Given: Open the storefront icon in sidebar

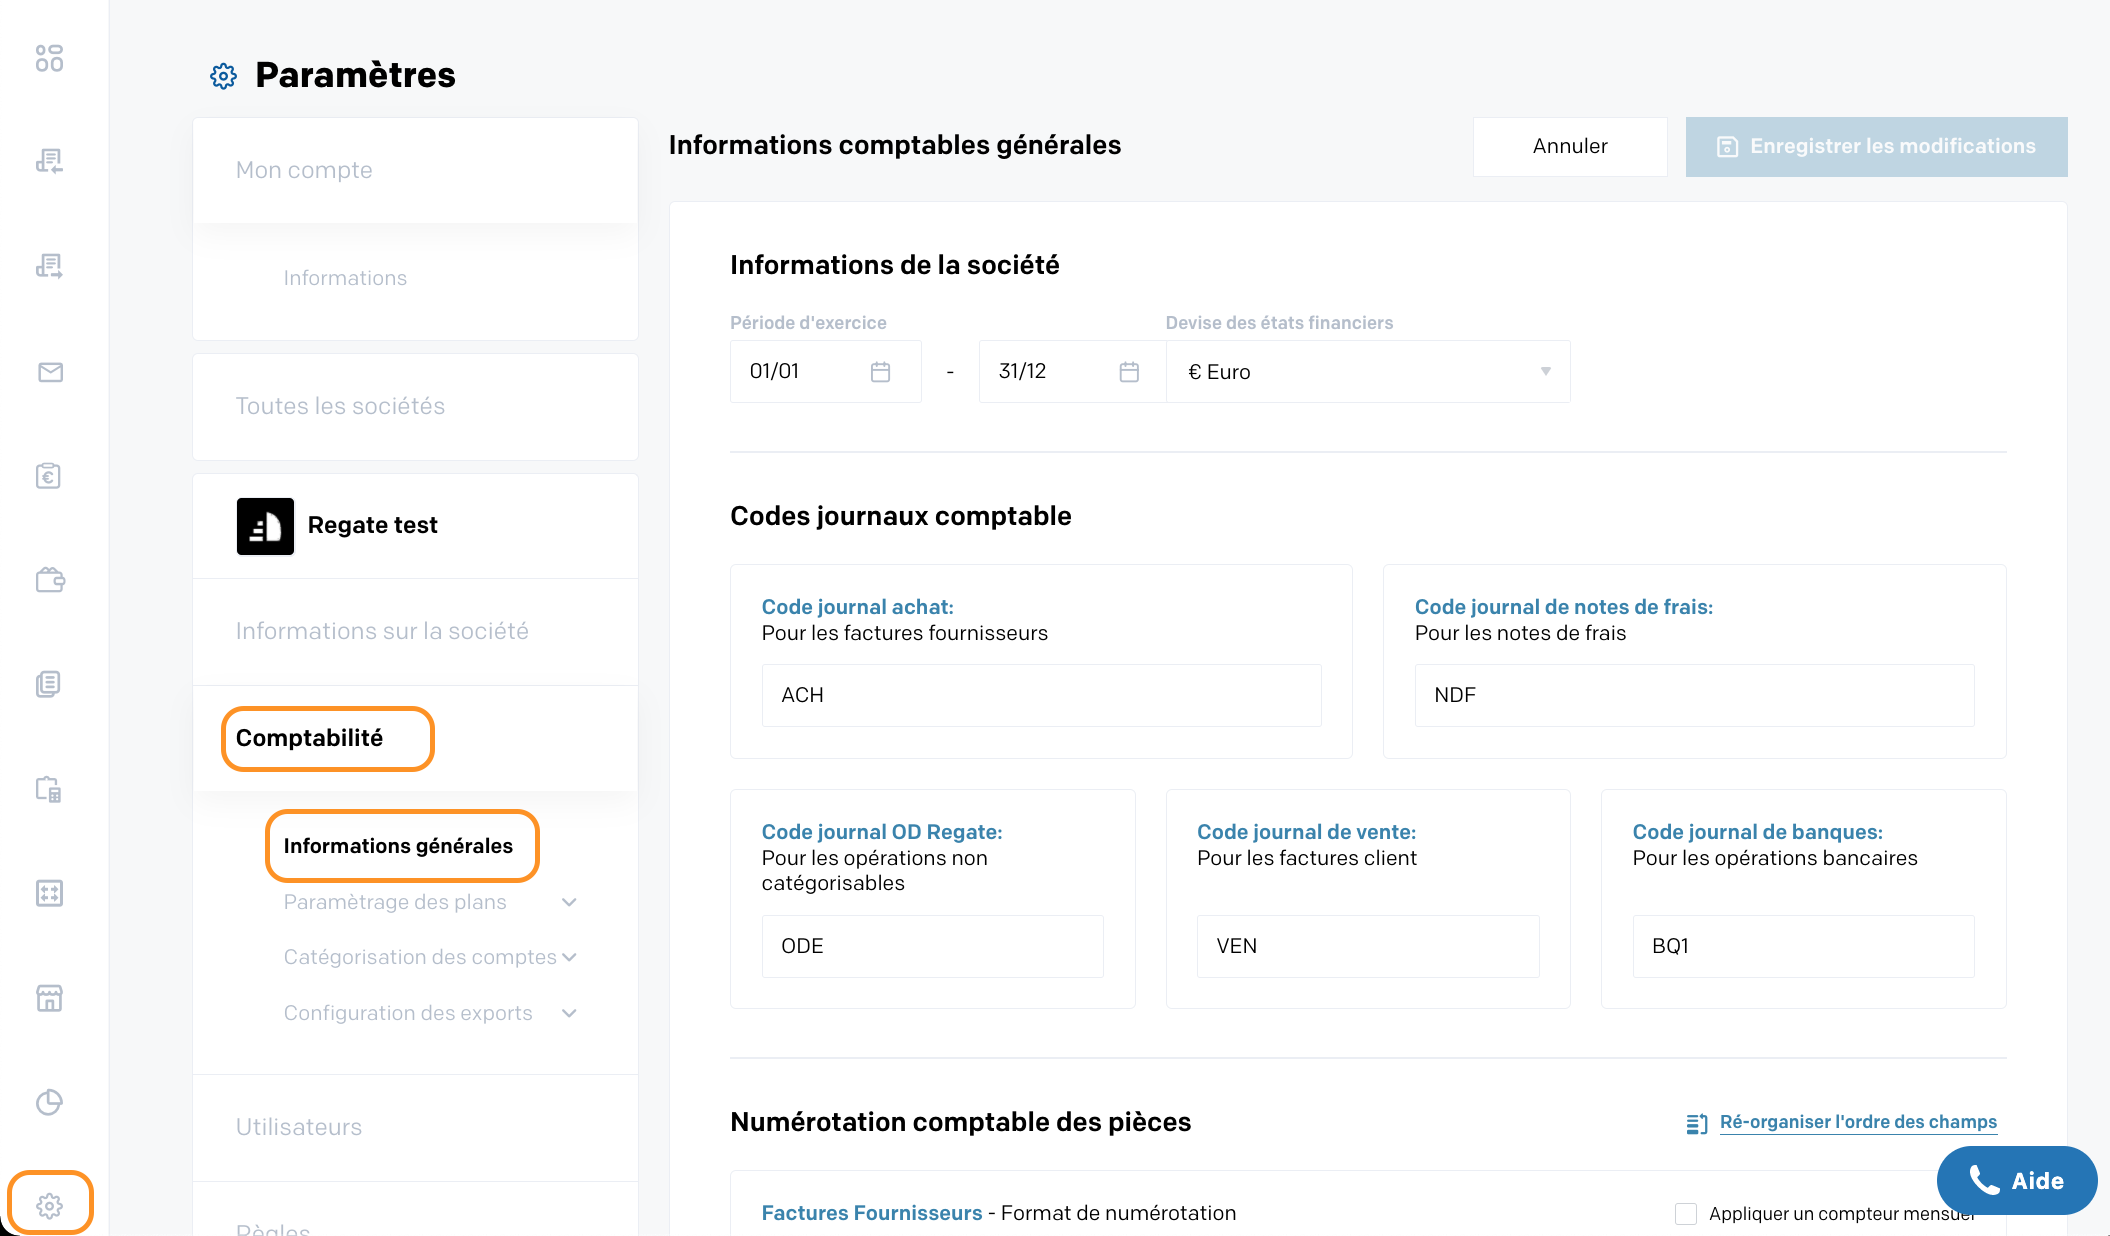Looking at the screenshot, I should pos(49,998).
